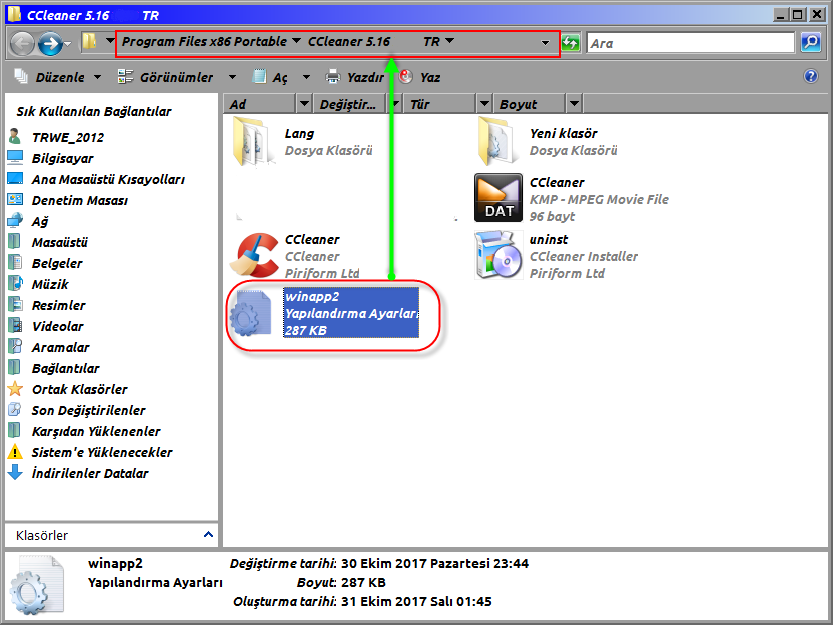
Task: Click inside the Ara search field
Action: click(691, 43)
